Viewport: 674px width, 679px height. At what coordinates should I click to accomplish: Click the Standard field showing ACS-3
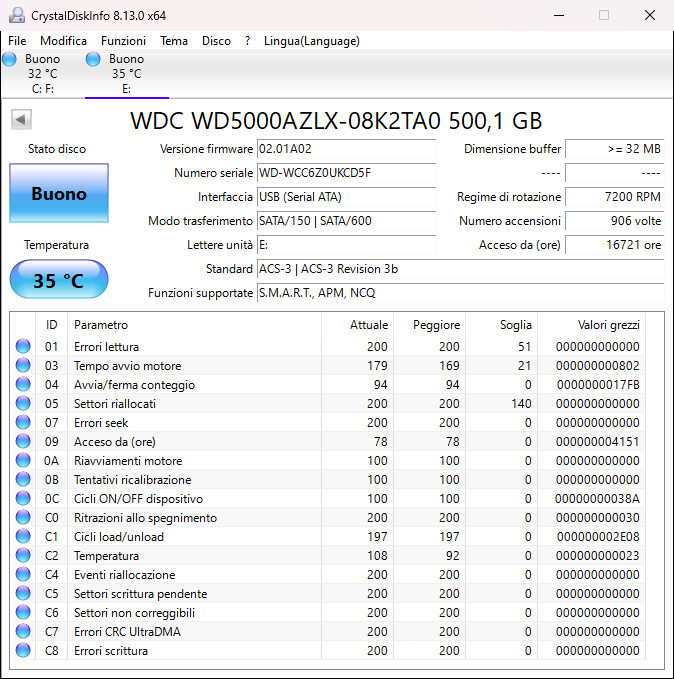(x=460, y=269)
